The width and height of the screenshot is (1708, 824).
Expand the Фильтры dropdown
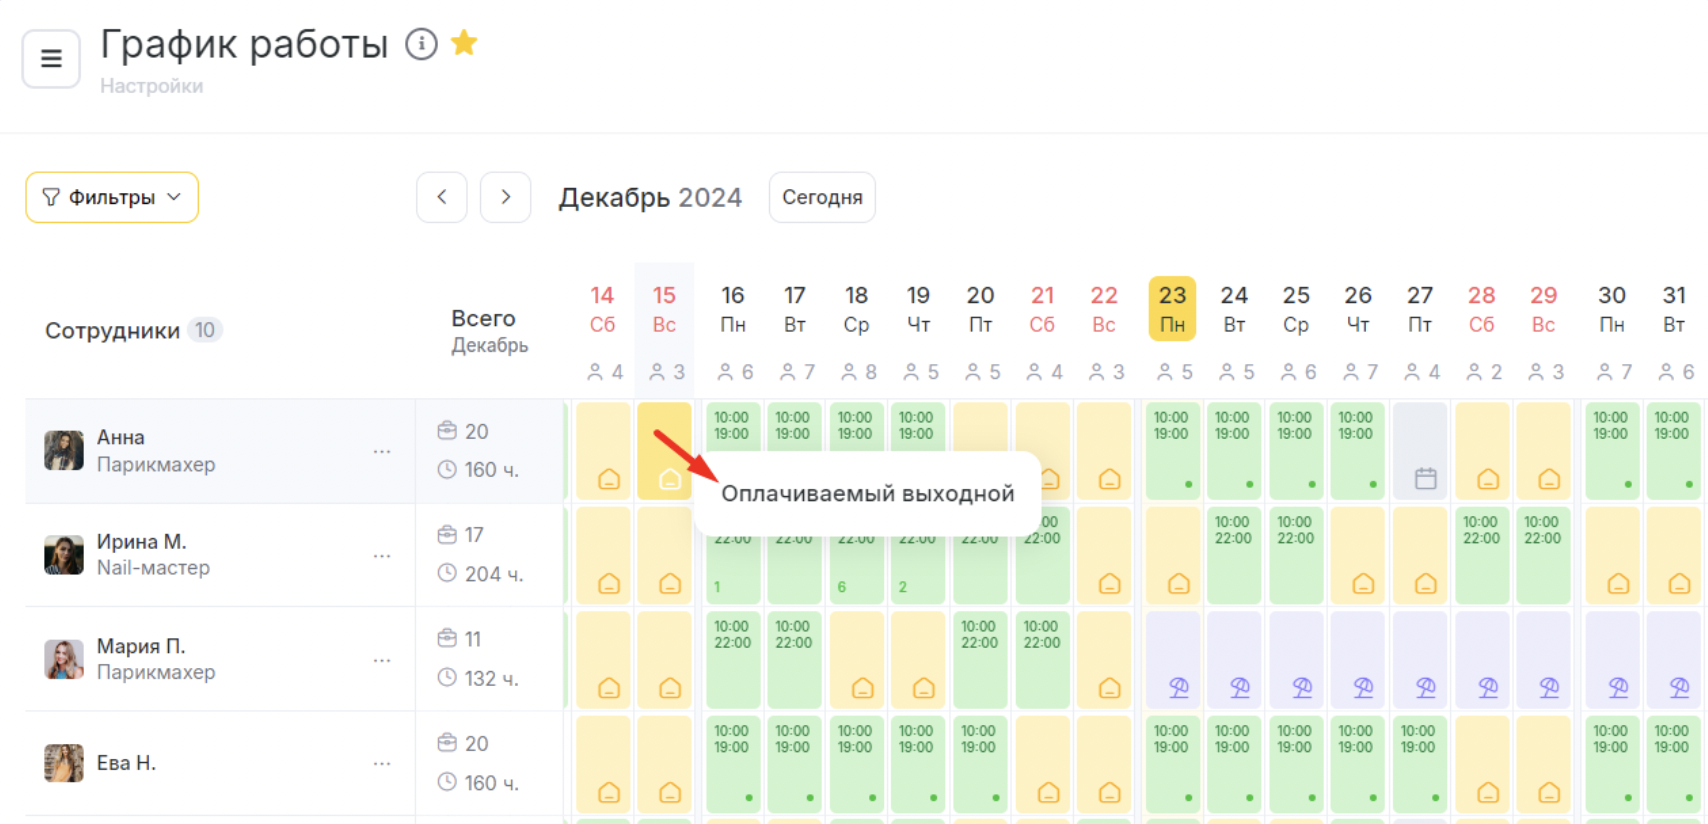coord(112,197)
